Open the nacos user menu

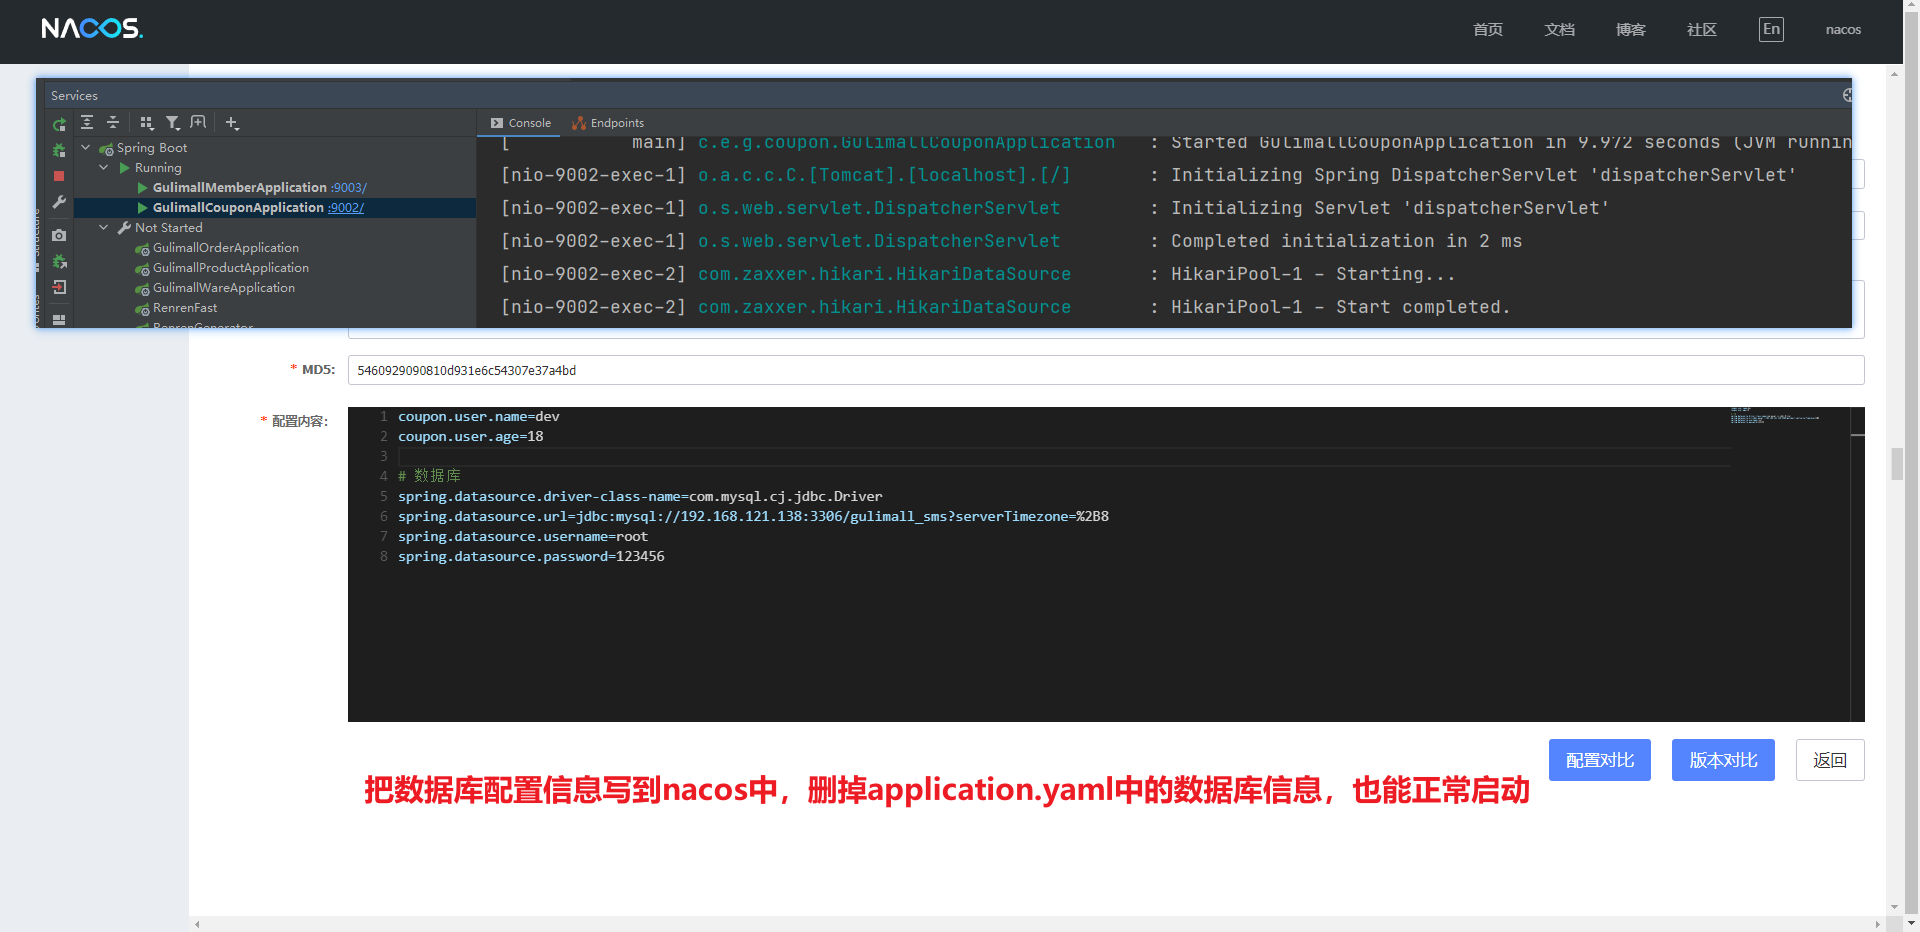click(x=1843, y=30)
